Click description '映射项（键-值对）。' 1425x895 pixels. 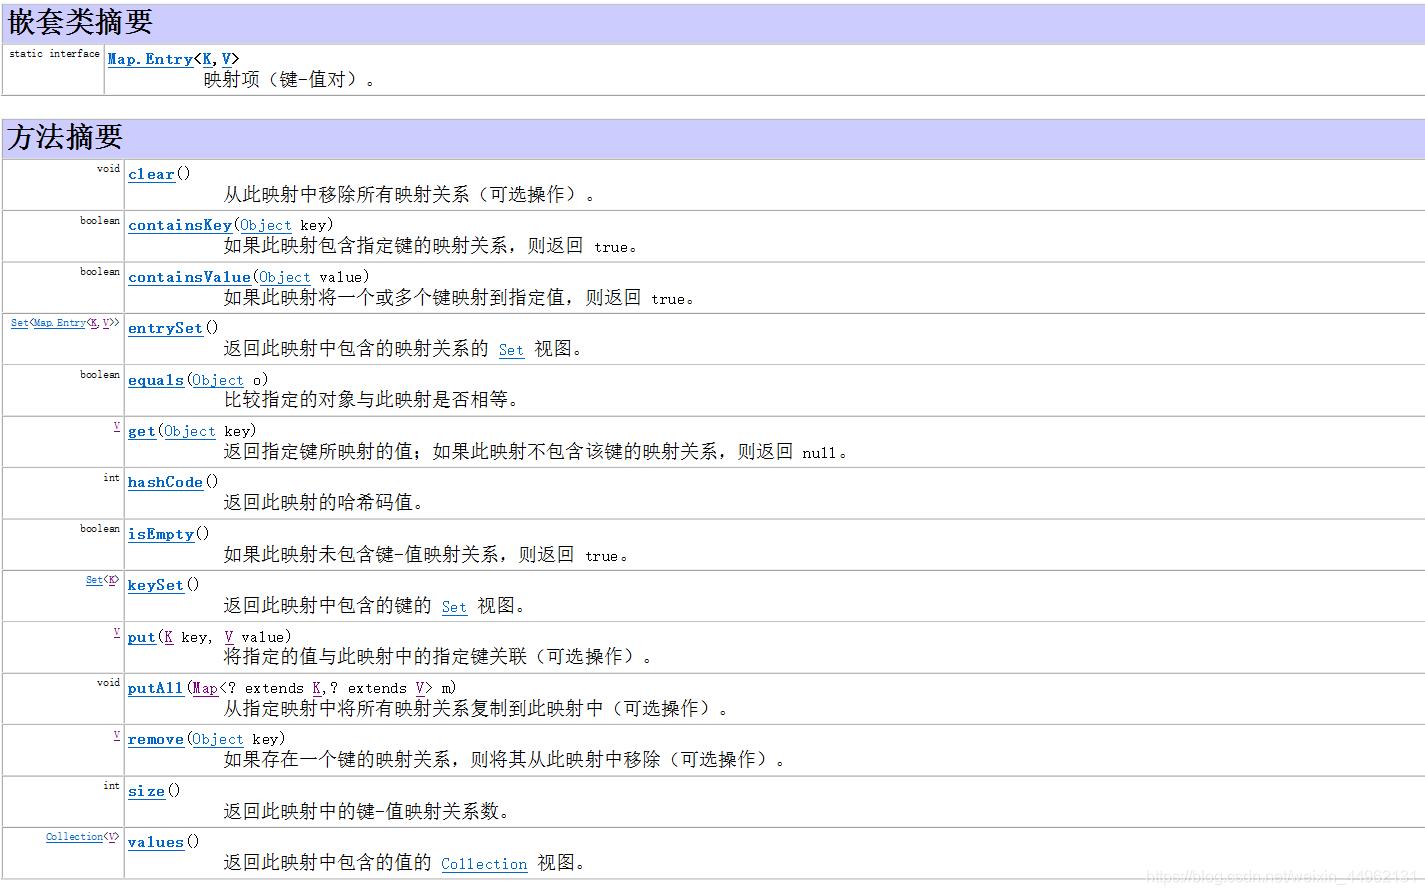[290, 79]
